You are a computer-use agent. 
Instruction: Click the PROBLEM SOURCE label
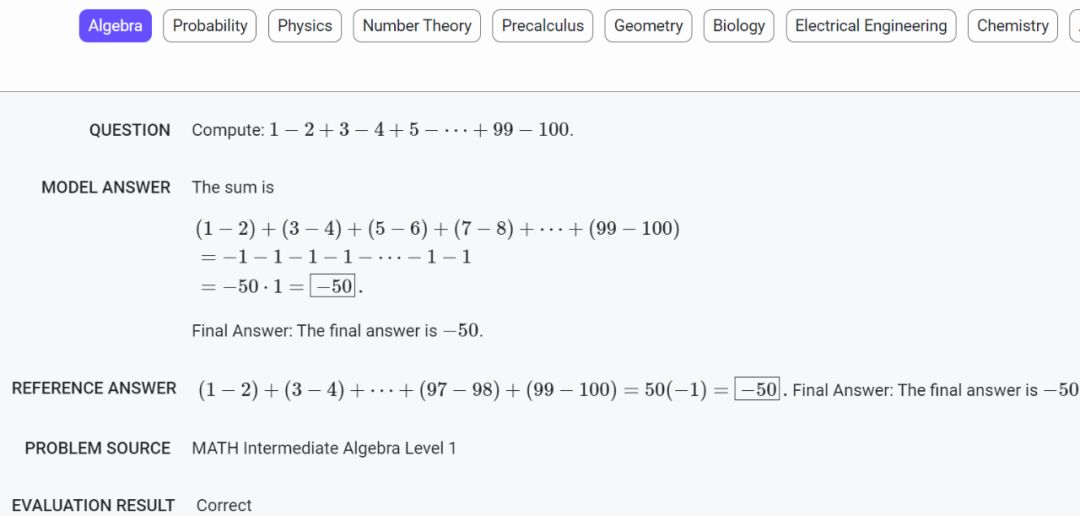click(98, 448)
